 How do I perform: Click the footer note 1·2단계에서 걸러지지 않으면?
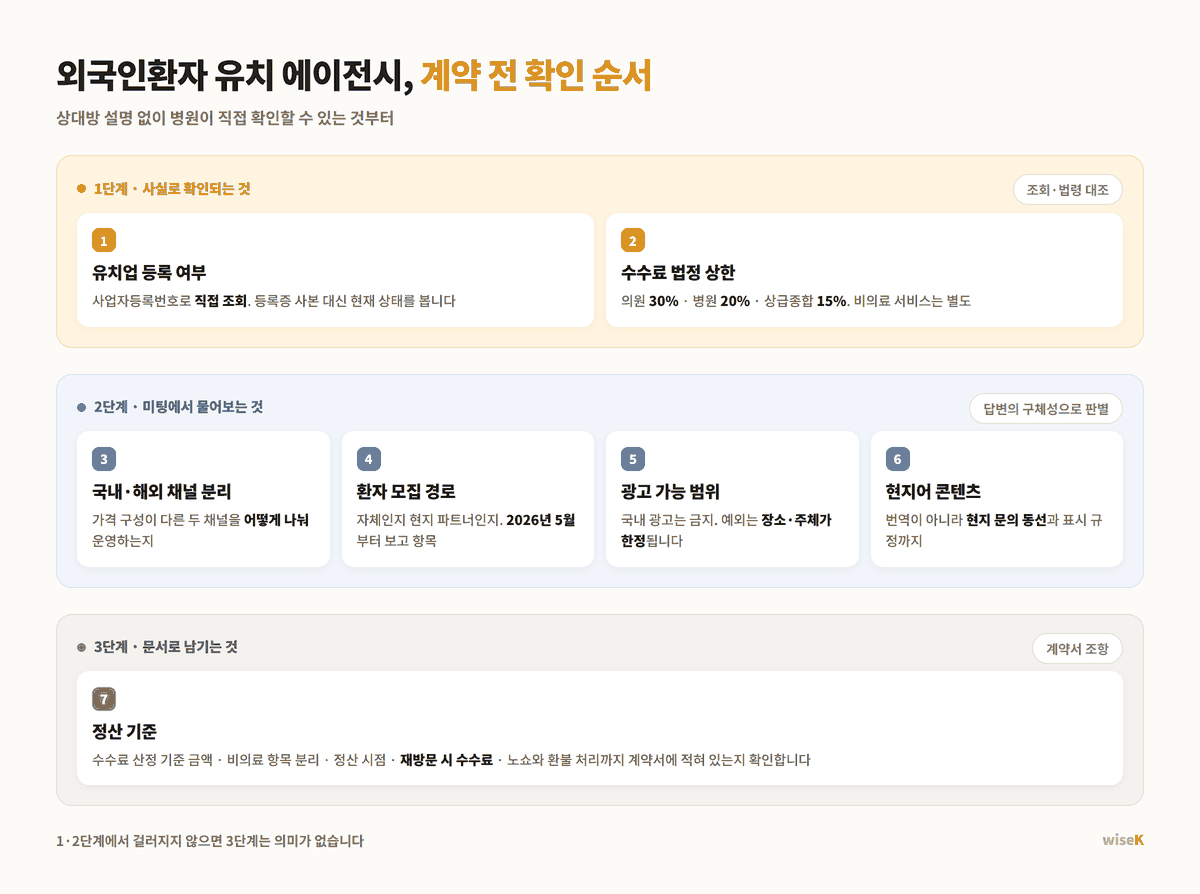click(210, 841)
